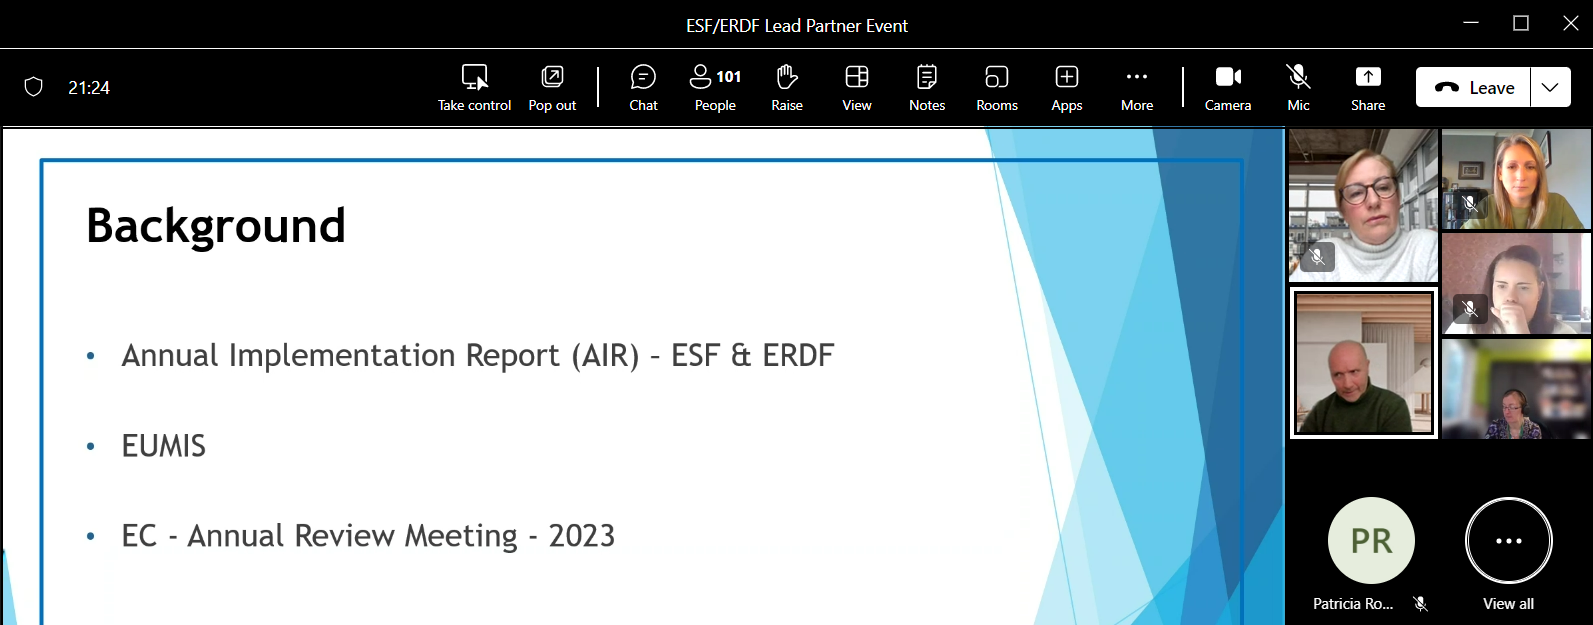
Task: Expand the Leave options dropdown arrow
Action: tap(1550, 87)
